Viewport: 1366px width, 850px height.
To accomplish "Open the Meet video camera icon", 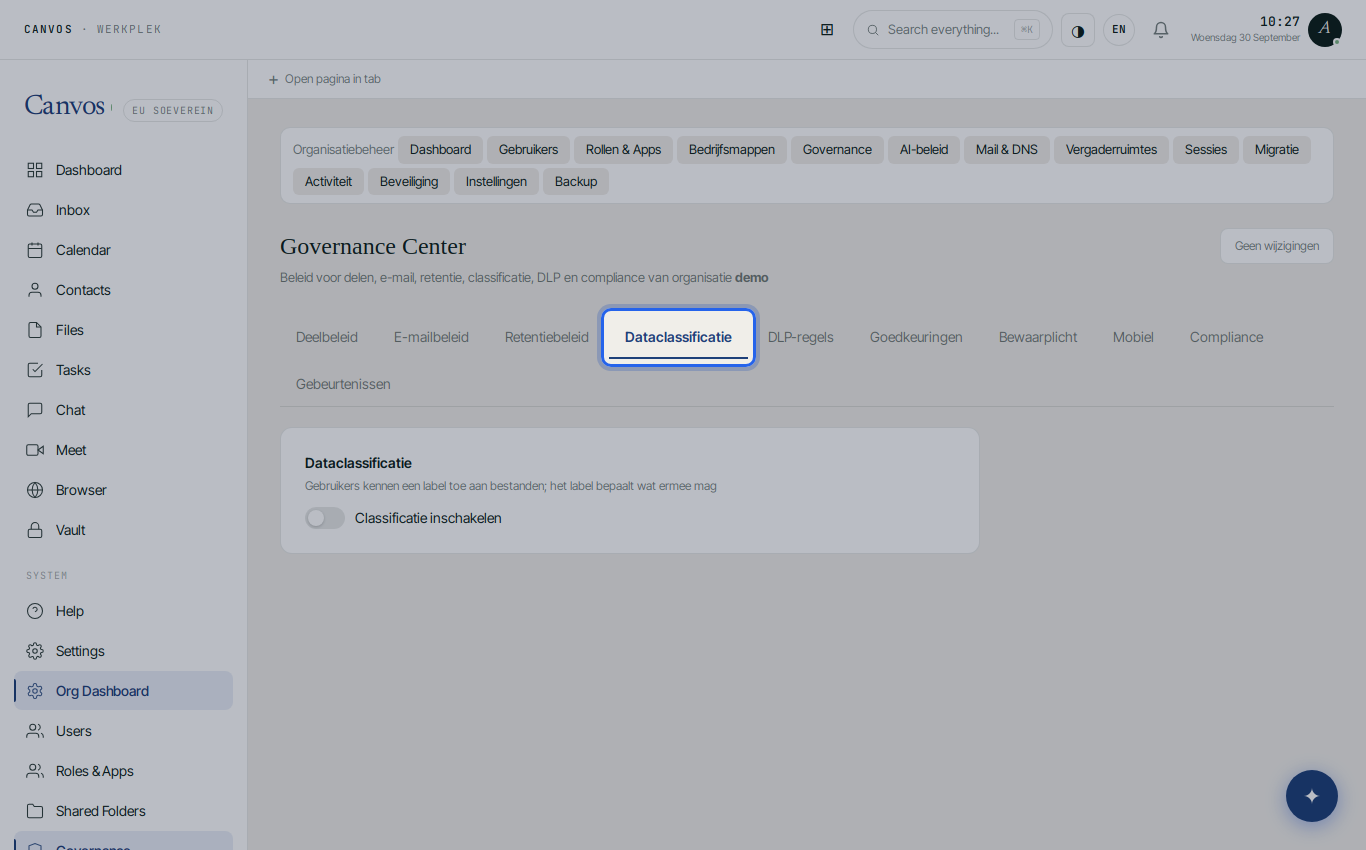I will pyautogui.click(x=35, y=450).
